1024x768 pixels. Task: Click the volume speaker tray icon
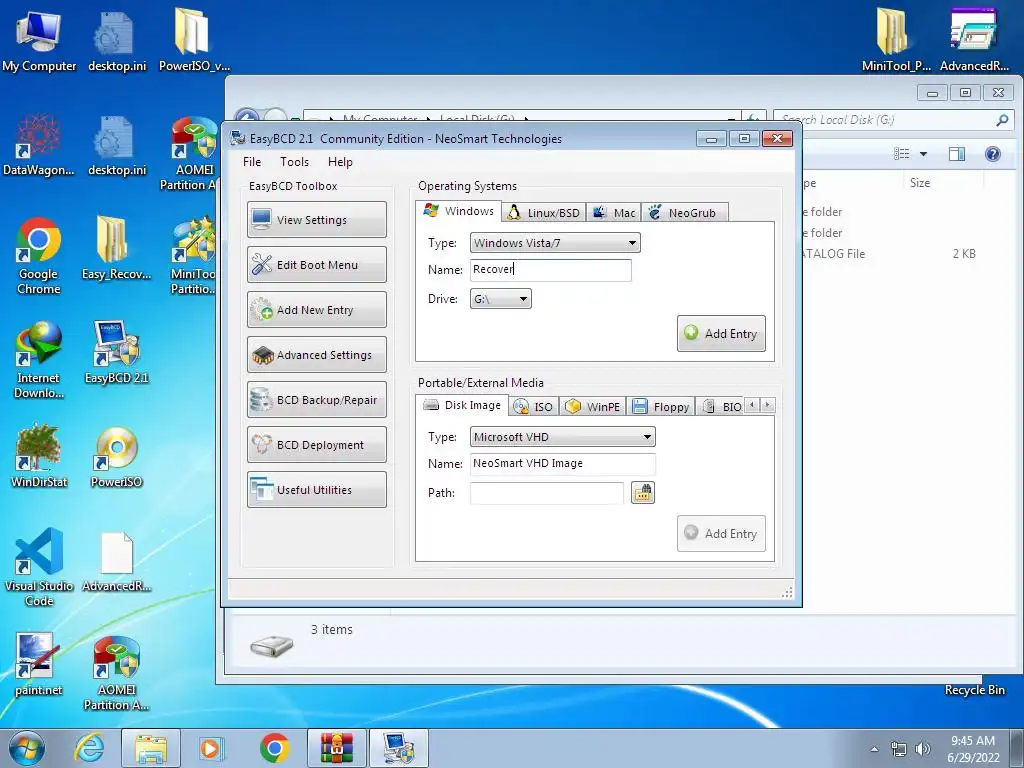(923, 749)
